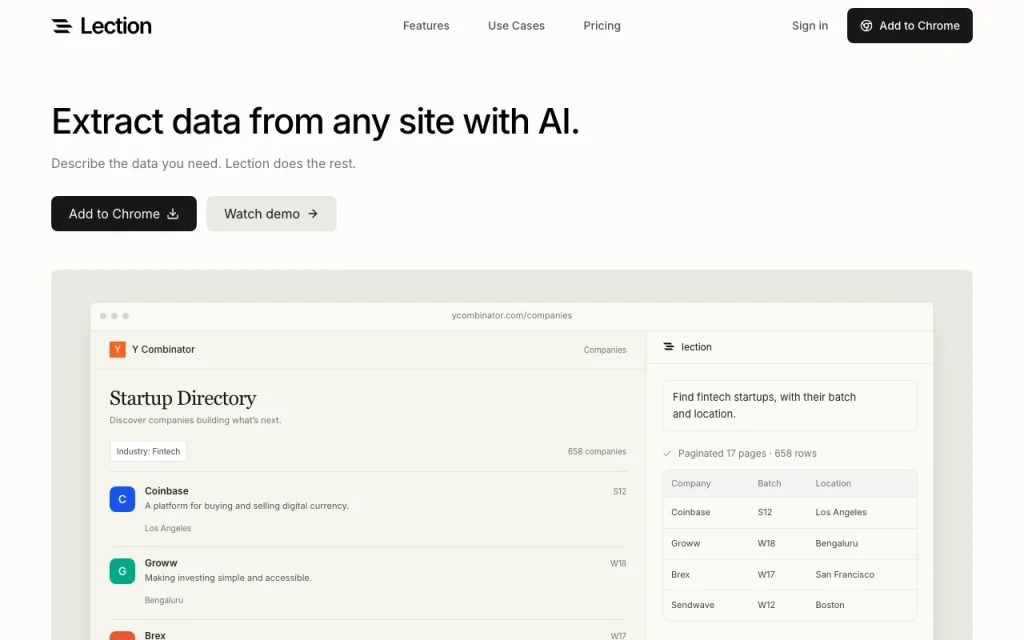Click the Lection logo in the header
The width and height of the screenshot is (1024, 640).
point(101,26)
